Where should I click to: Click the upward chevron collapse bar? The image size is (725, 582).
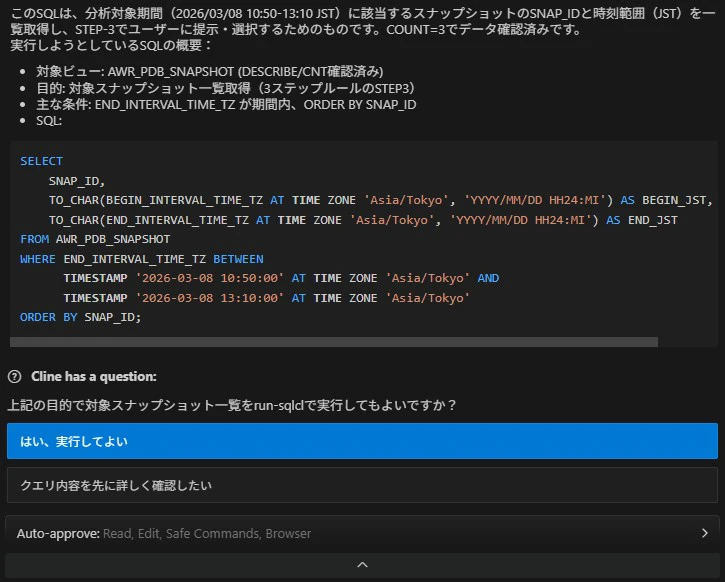[362, 564]
